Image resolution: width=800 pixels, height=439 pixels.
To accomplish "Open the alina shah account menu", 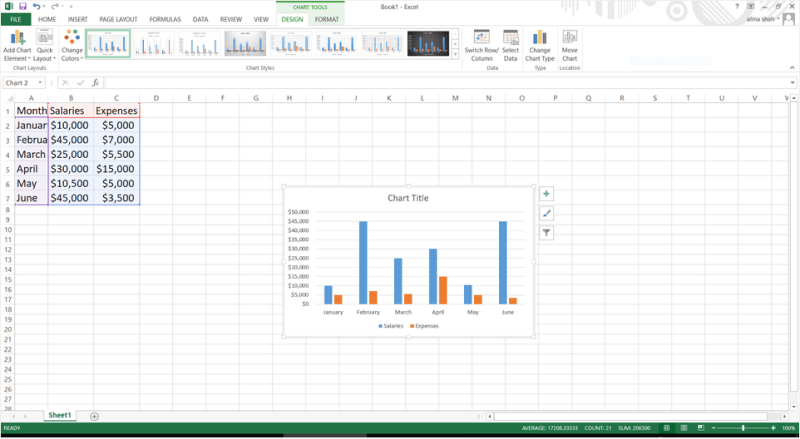I will pos(763,19).
